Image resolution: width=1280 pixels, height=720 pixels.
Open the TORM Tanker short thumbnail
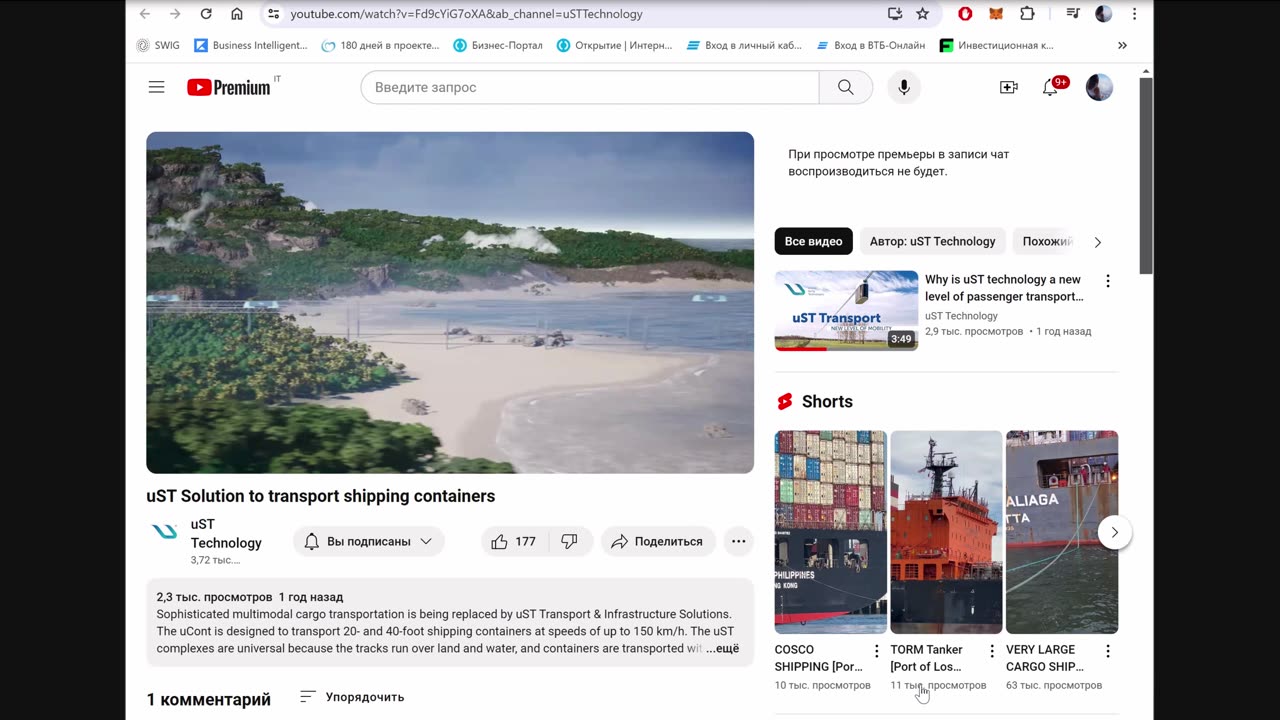[946, 532]
